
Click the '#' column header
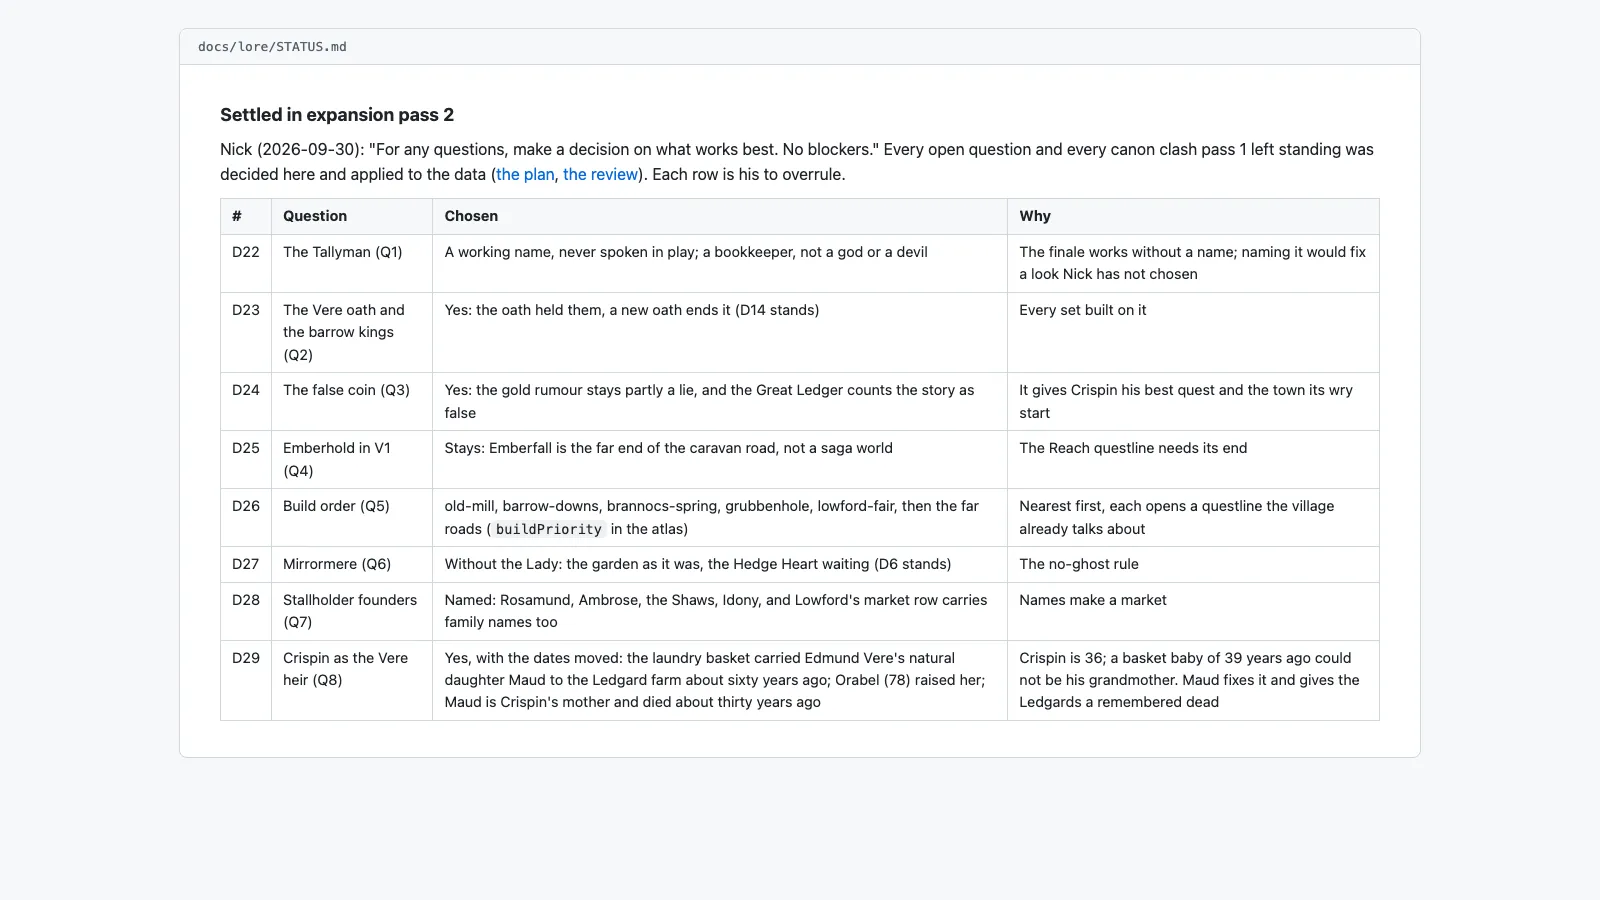pyautogui.click(x=246, y=216)
